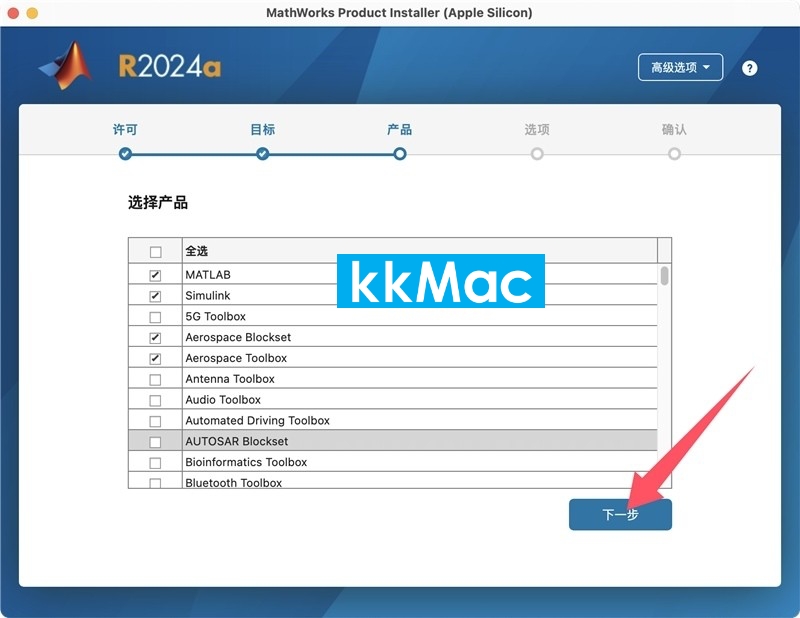Check the Bioinformatics Toolbox checkbox

(x=155, y=463)
